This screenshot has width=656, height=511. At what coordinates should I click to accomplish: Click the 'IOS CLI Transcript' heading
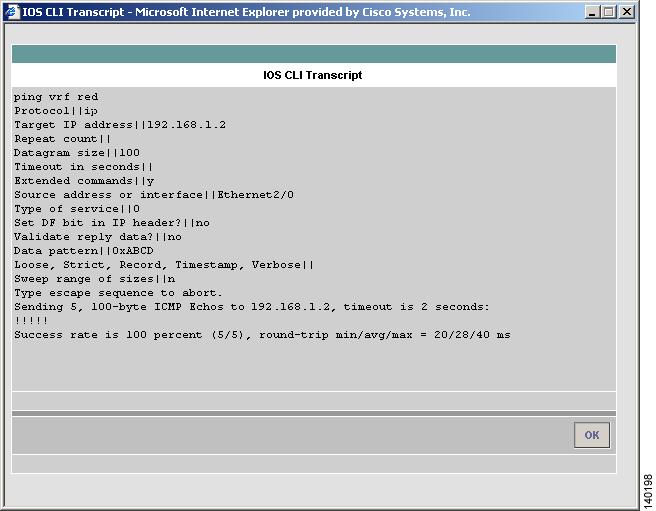click(x=313, y=75)
